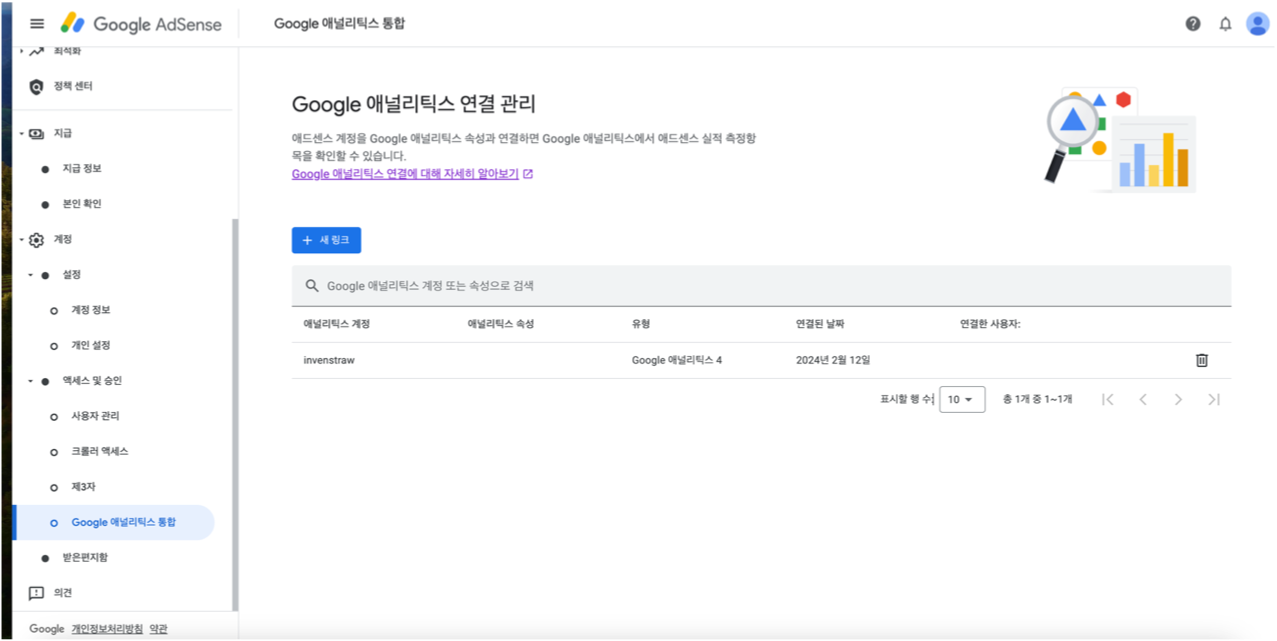Open Google 애널리틱스 연결에 대해 자세히 알아보기 link
The height and width of the screenshot is (641, 1277).
[x=405, y=174]
